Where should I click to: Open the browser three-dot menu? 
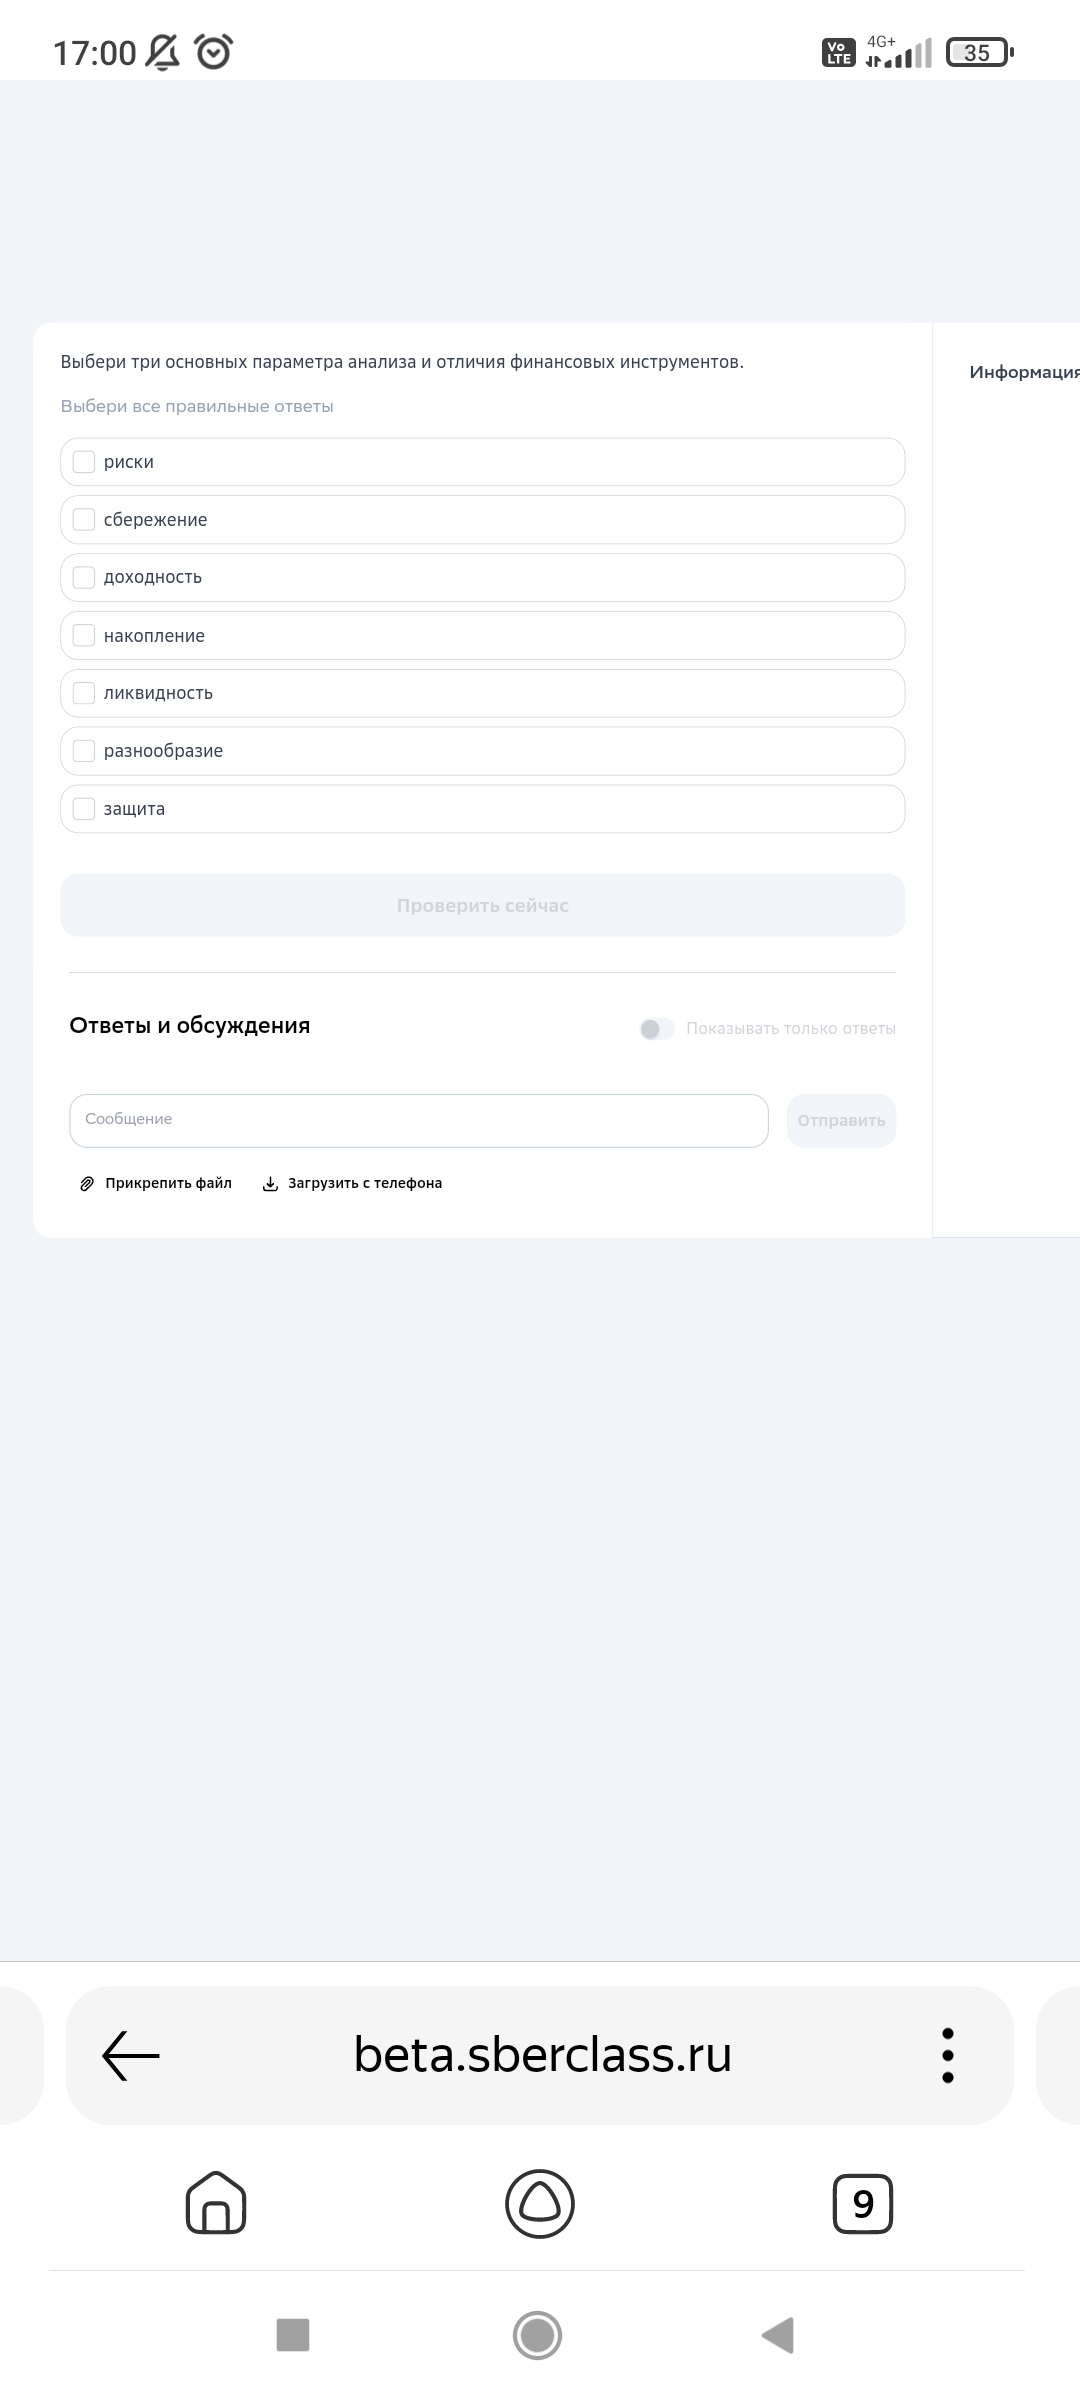pos(948,2056)
